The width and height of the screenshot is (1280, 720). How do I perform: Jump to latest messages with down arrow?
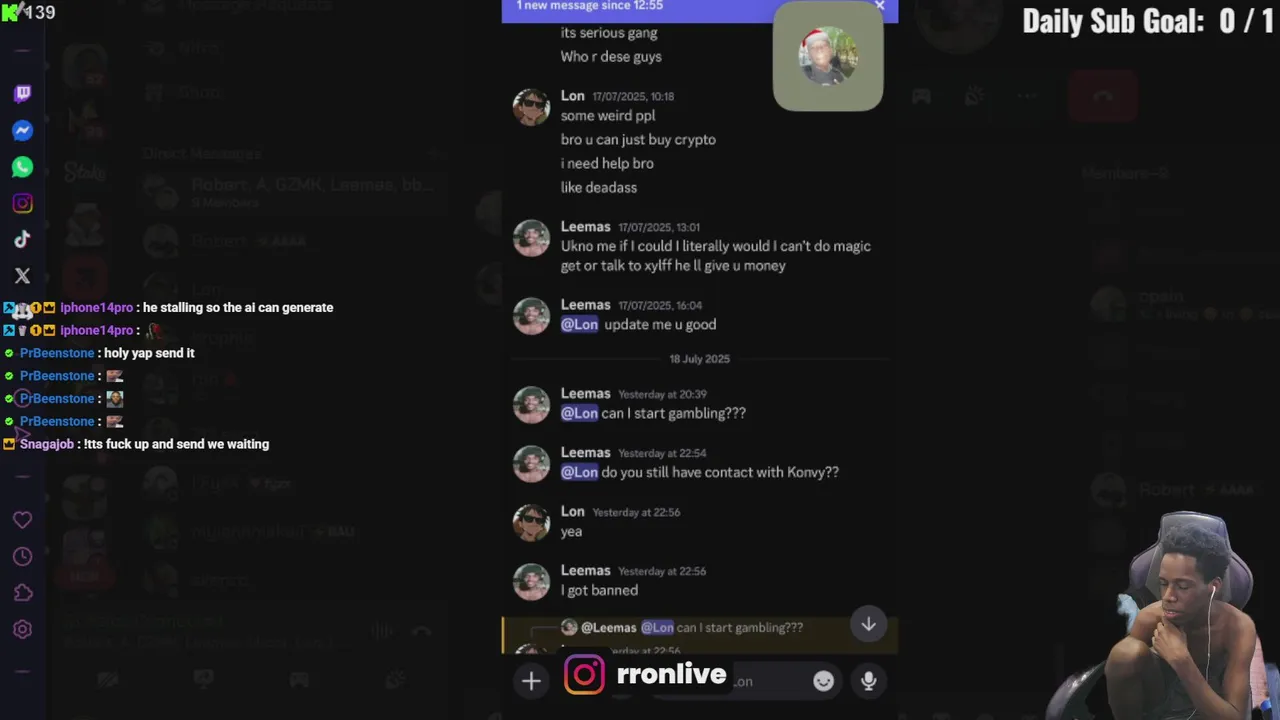868,625
